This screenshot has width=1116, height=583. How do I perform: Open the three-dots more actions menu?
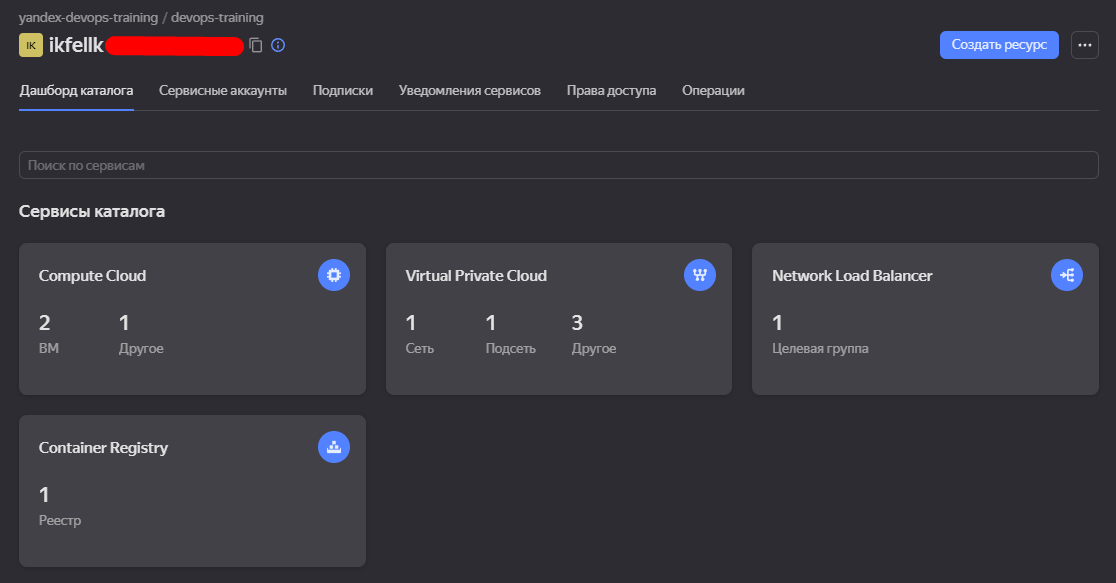[1085, 45]
